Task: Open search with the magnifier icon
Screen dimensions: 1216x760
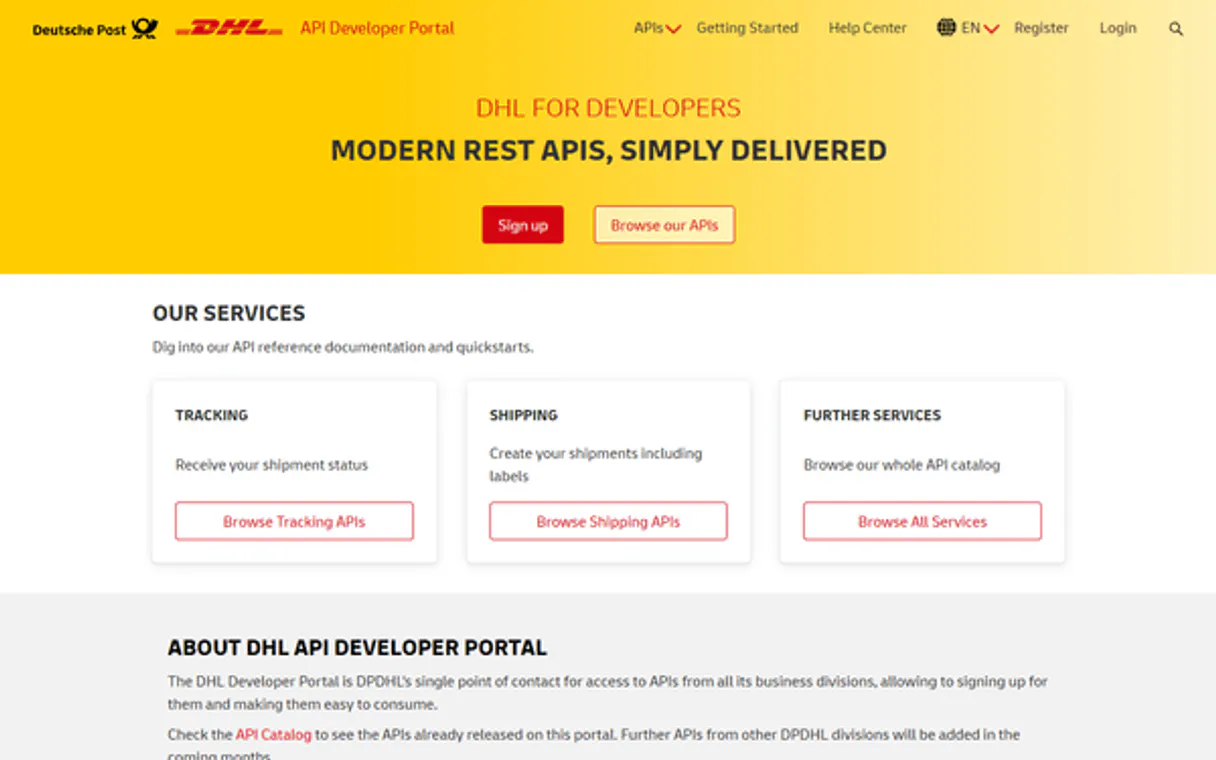Action: tap(1176, 28)
